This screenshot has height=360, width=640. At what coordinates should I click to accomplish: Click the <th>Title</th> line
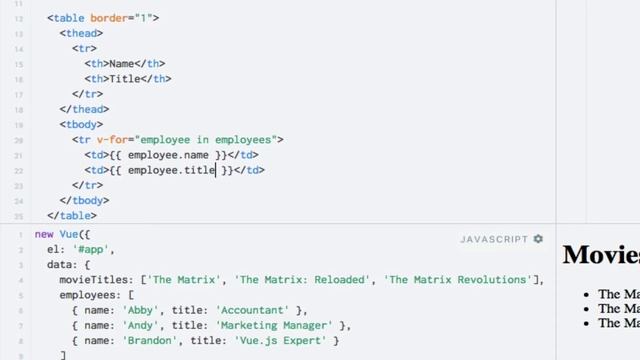tap(128, 79)
